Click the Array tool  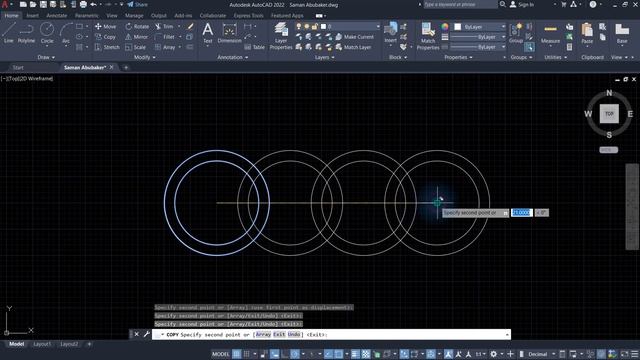[x=165, y=47]
